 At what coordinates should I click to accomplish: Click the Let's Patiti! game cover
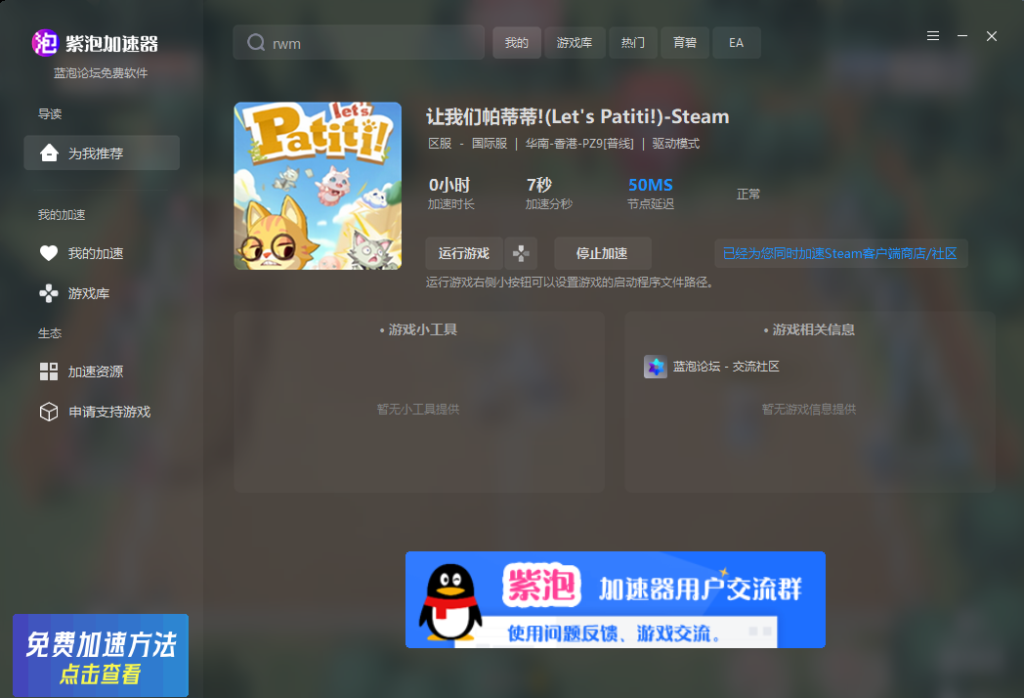pyautogui.click(x=318, y=186)
